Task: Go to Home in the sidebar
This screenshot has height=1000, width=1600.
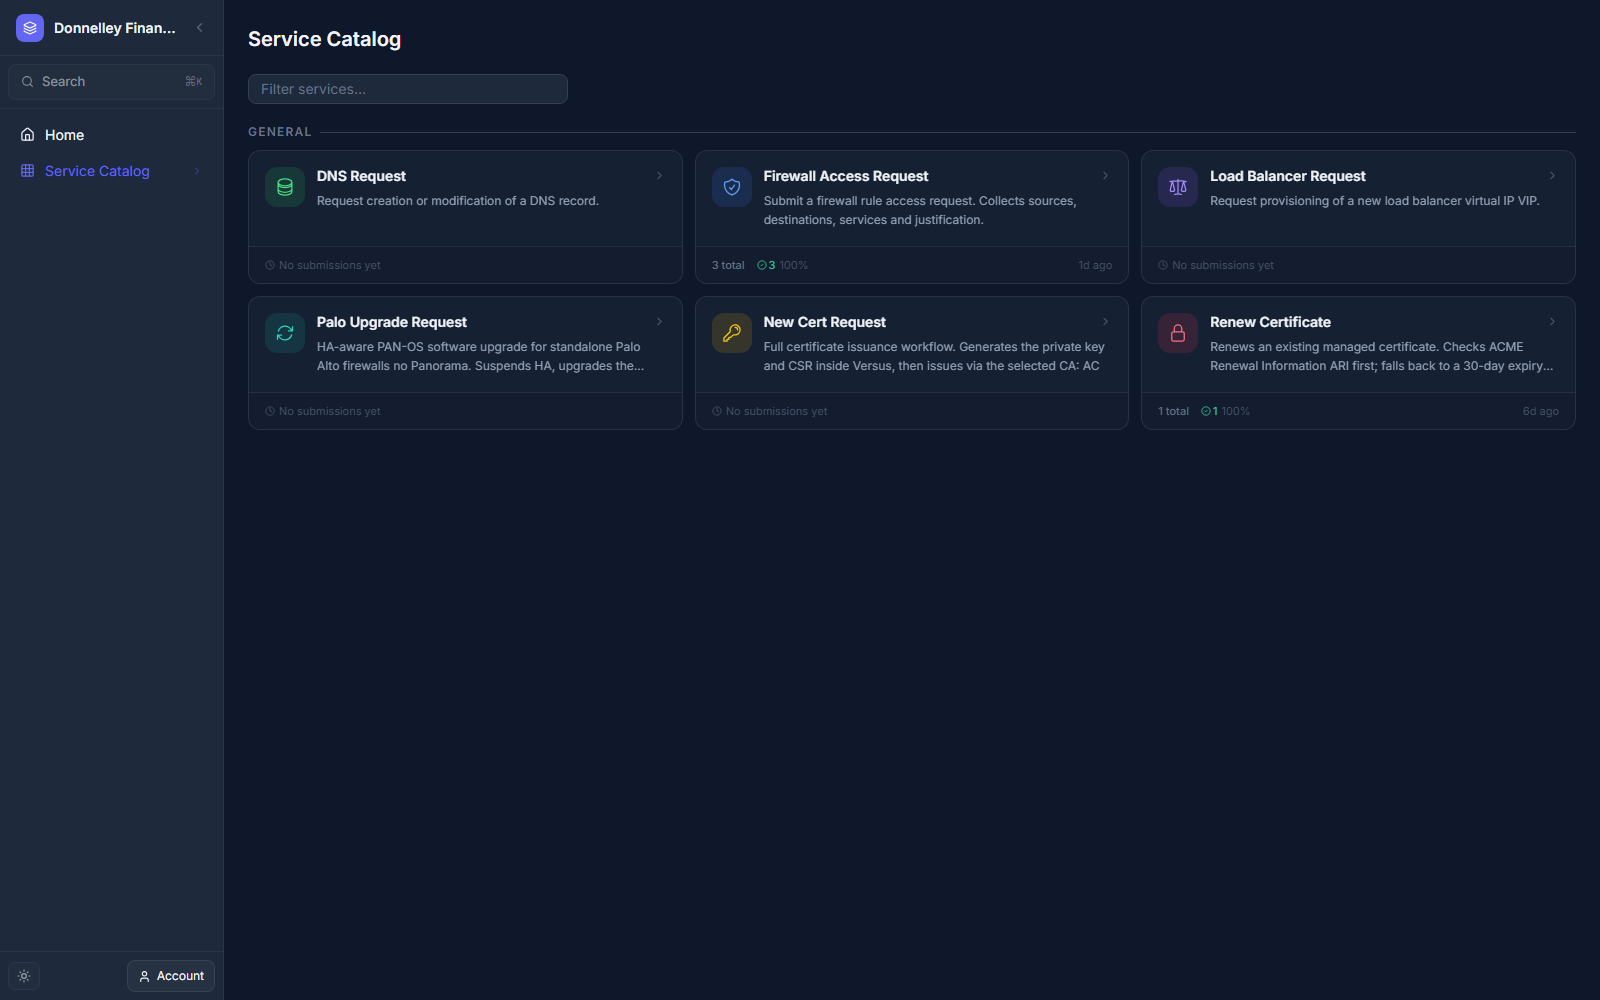Action: coord(111,135)
